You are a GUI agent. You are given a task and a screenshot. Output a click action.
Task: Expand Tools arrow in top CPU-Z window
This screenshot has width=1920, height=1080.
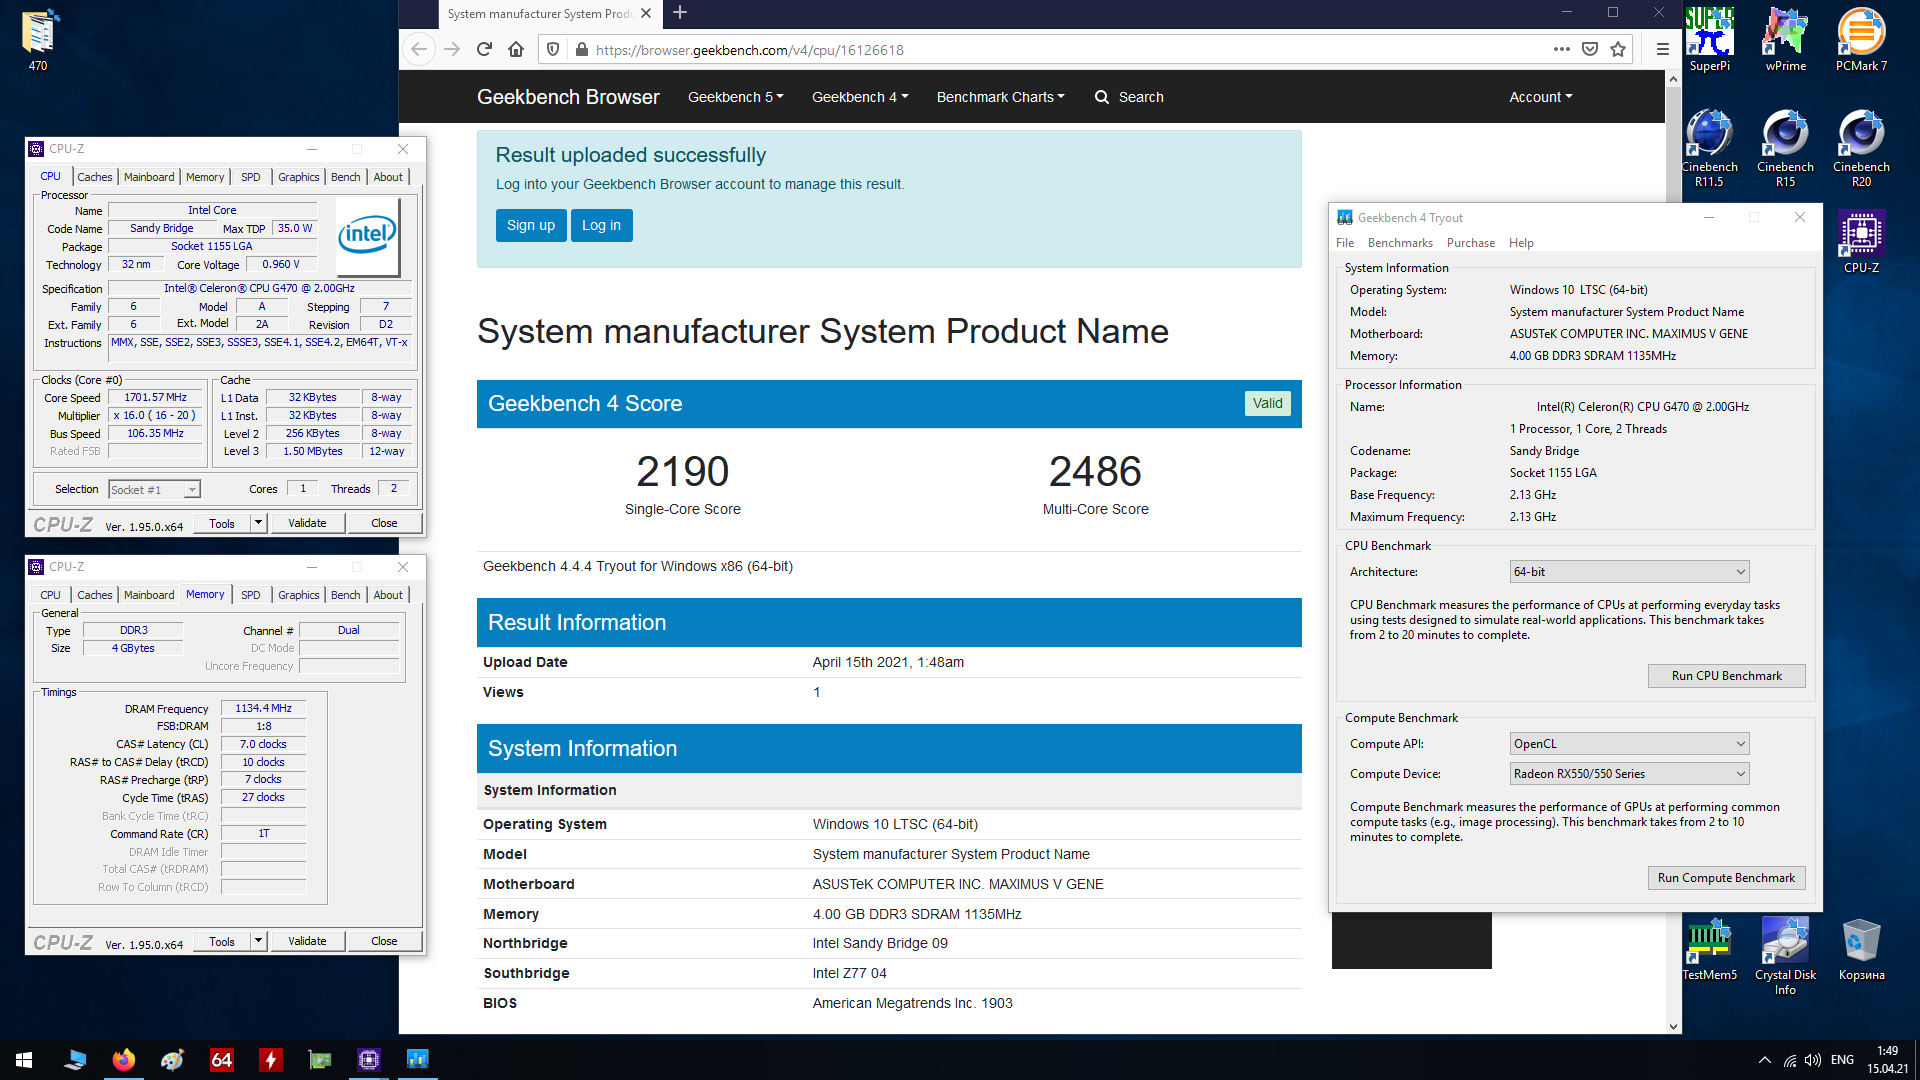click(258, 523)
